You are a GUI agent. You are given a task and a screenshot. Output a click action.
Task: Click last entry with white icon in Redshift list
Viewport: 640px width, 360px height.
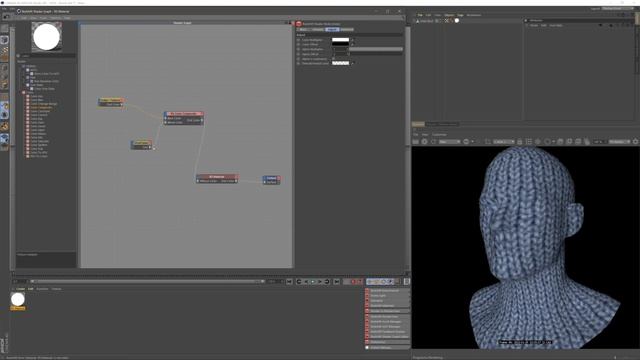click(x=387, y=348)
